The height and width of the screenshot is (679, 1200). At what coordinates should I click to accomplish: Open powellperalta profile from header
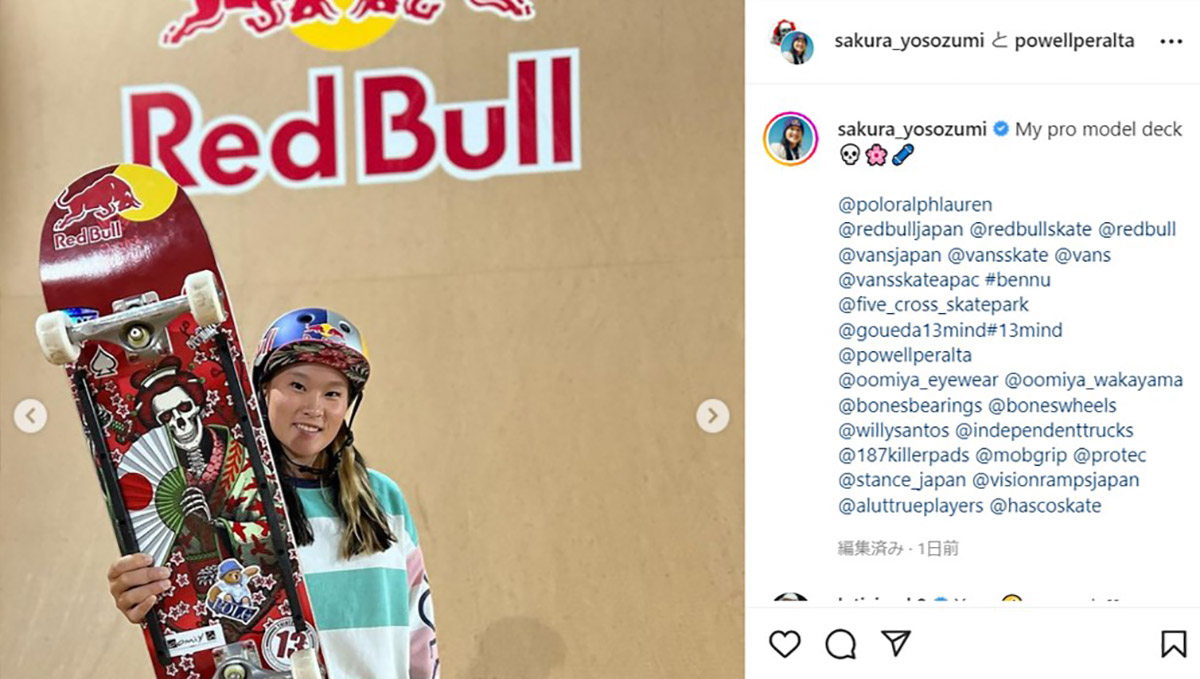pos(1074,41)
